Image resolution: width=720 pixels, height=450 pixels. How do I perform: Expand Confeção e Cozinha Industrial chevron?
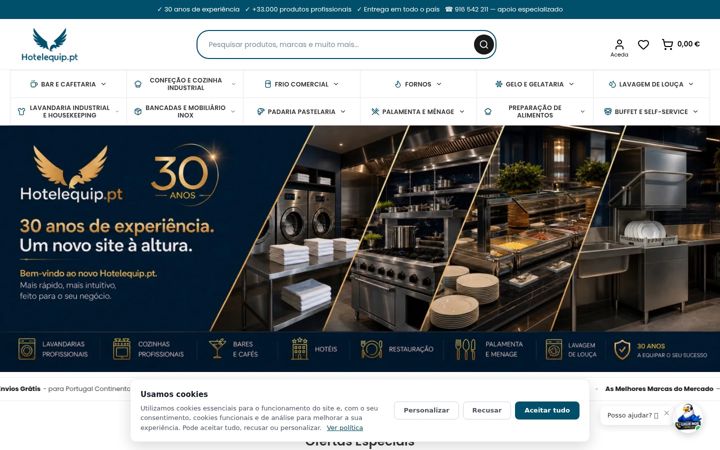pos(233,84)
